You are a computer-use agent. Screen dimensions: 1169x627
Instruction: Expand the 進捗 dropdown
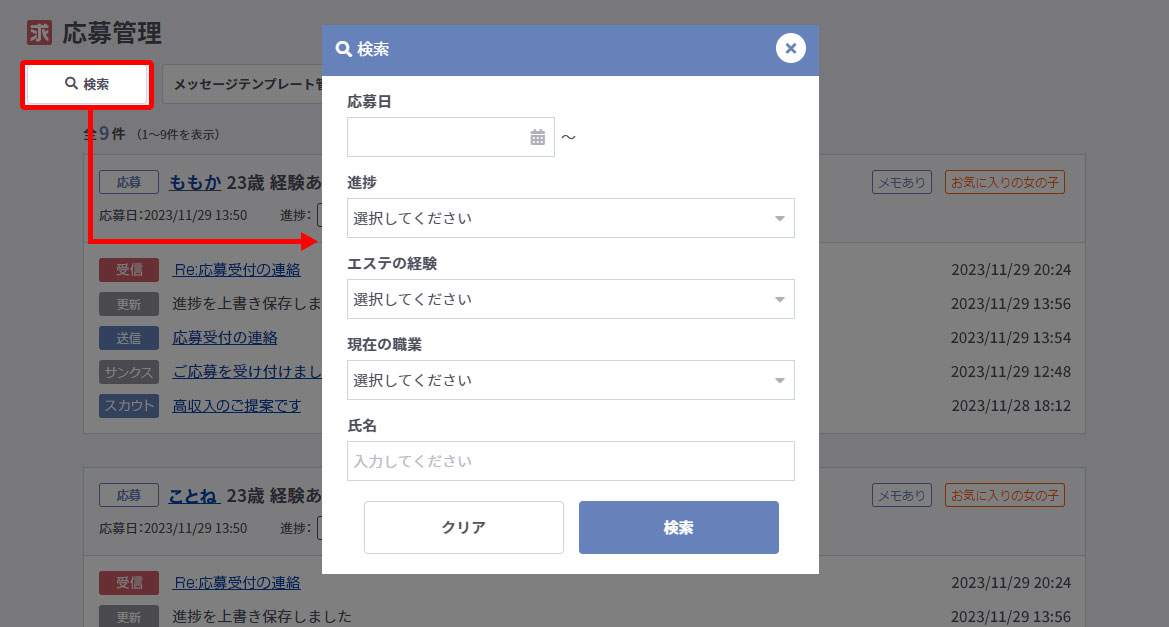[570, 218]
